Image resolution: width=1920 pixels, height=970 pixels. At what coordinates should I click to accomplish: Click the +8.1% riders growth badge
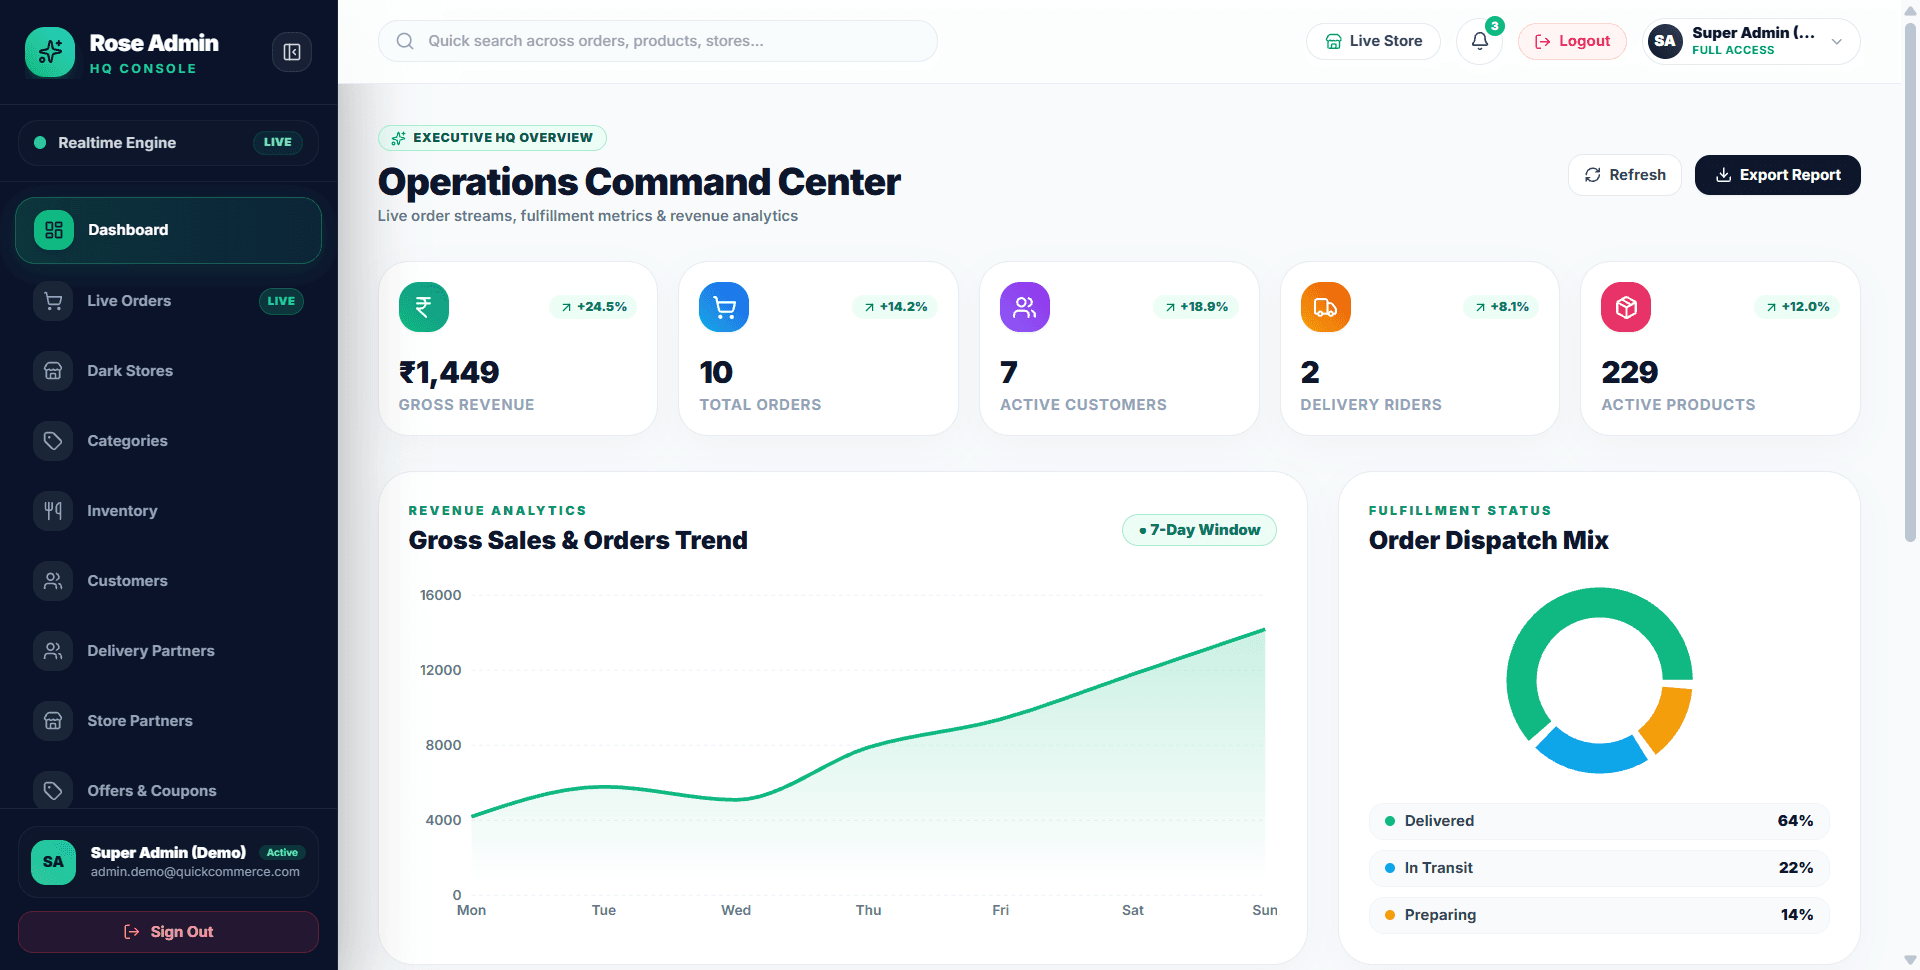click(1502, 307)
